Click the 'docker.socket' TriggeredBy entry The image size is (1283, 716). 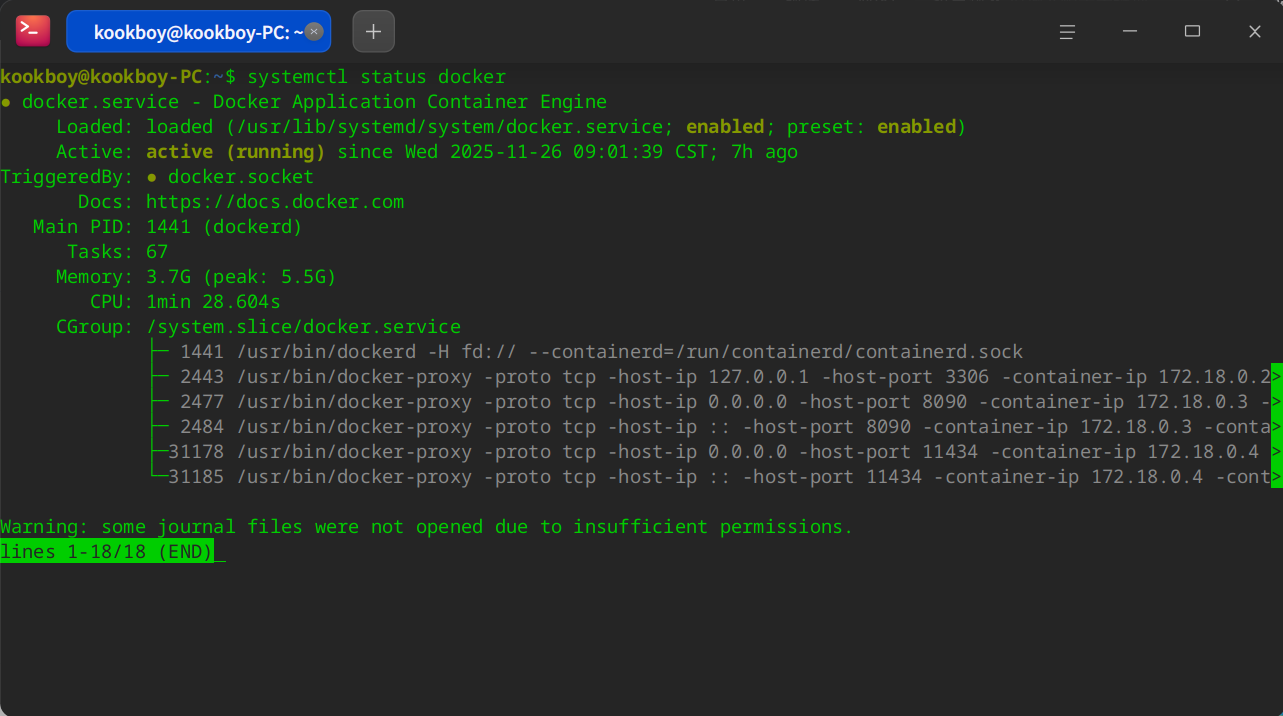[241, 177]
